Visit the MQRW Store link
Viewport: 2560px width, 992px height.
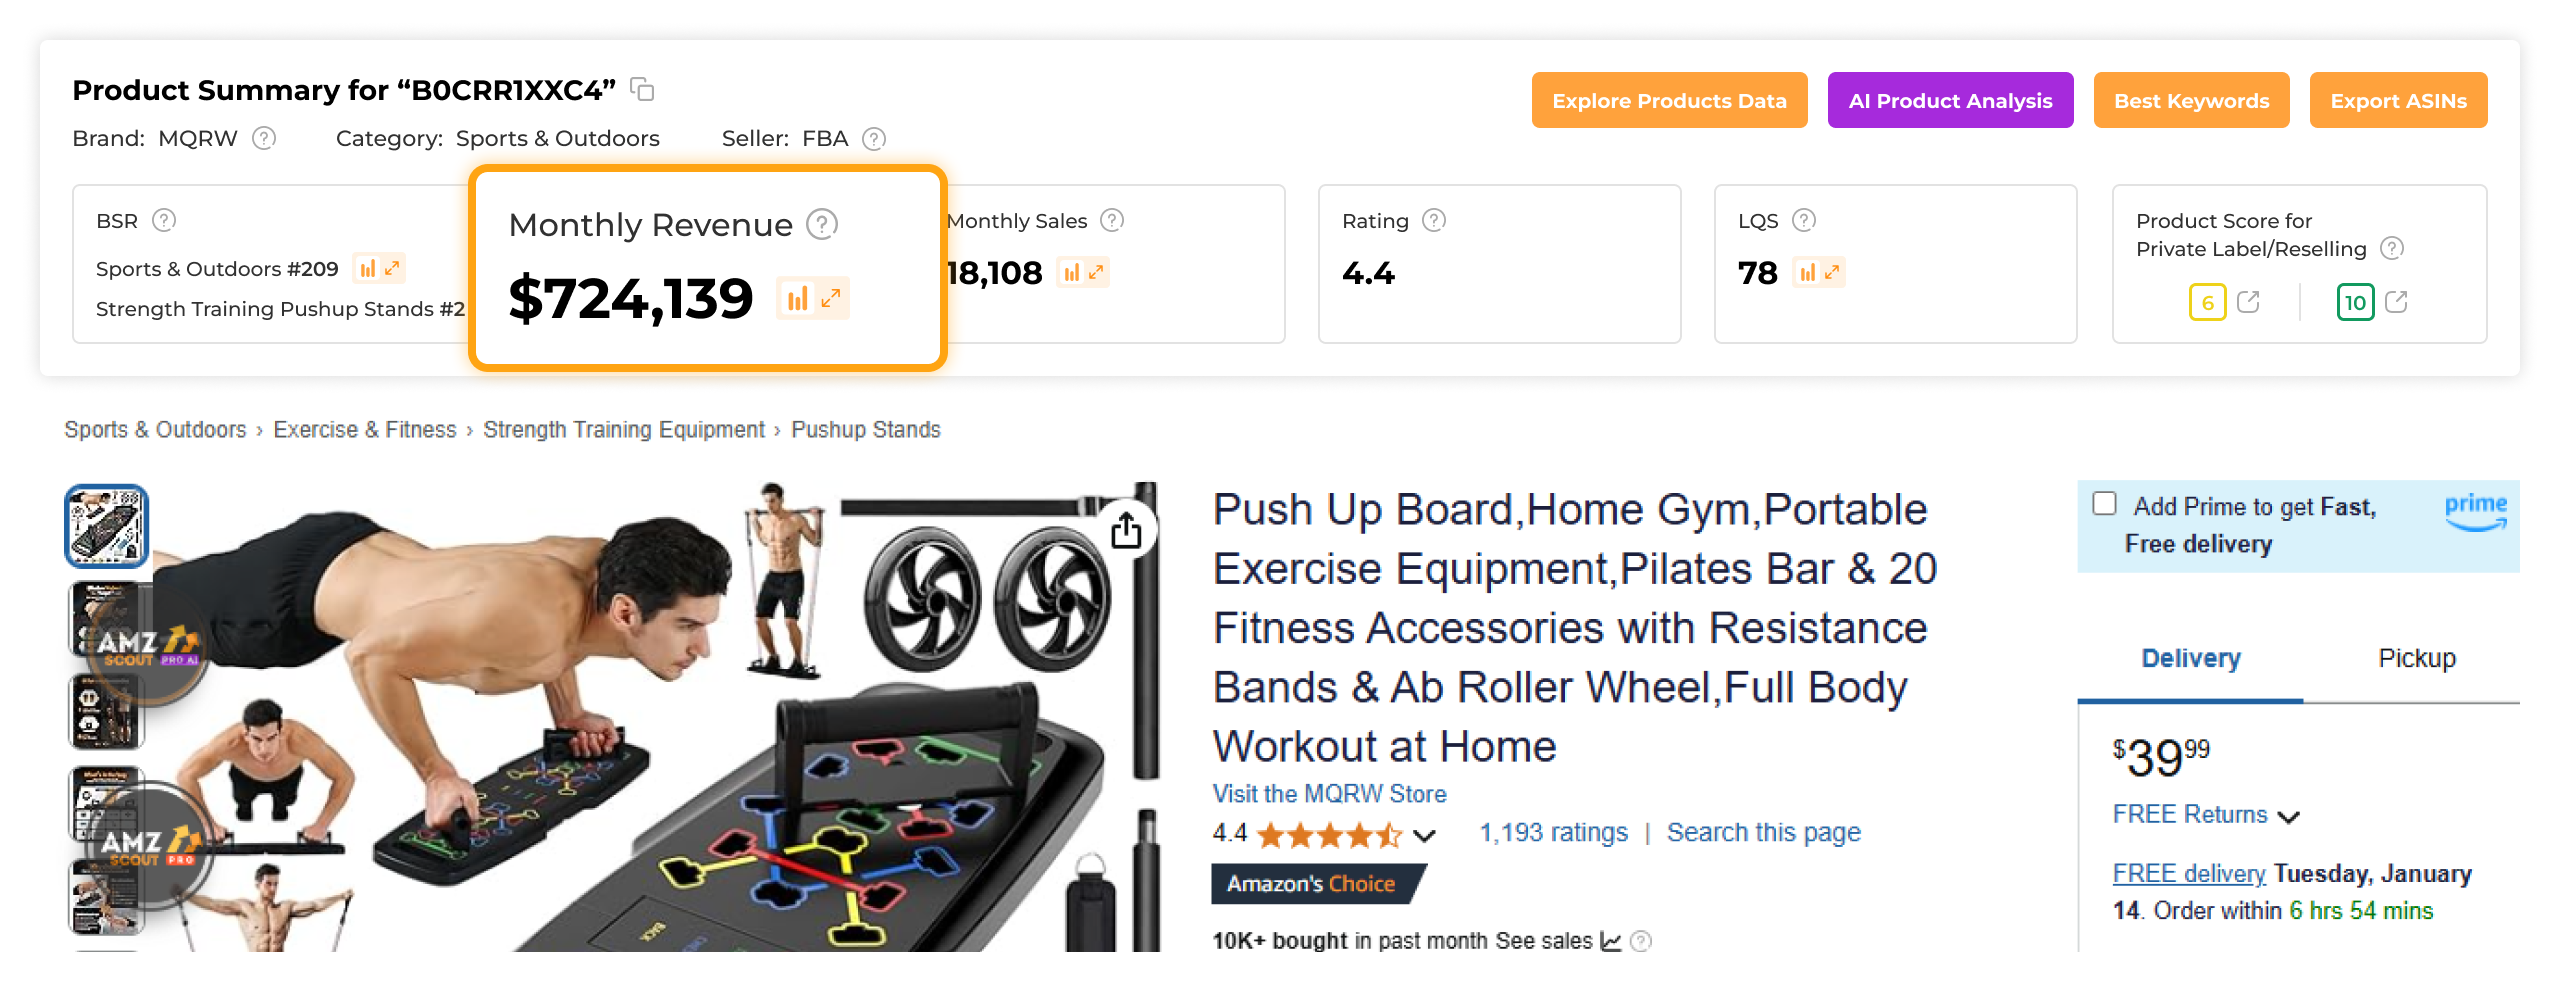(1328, 793)
